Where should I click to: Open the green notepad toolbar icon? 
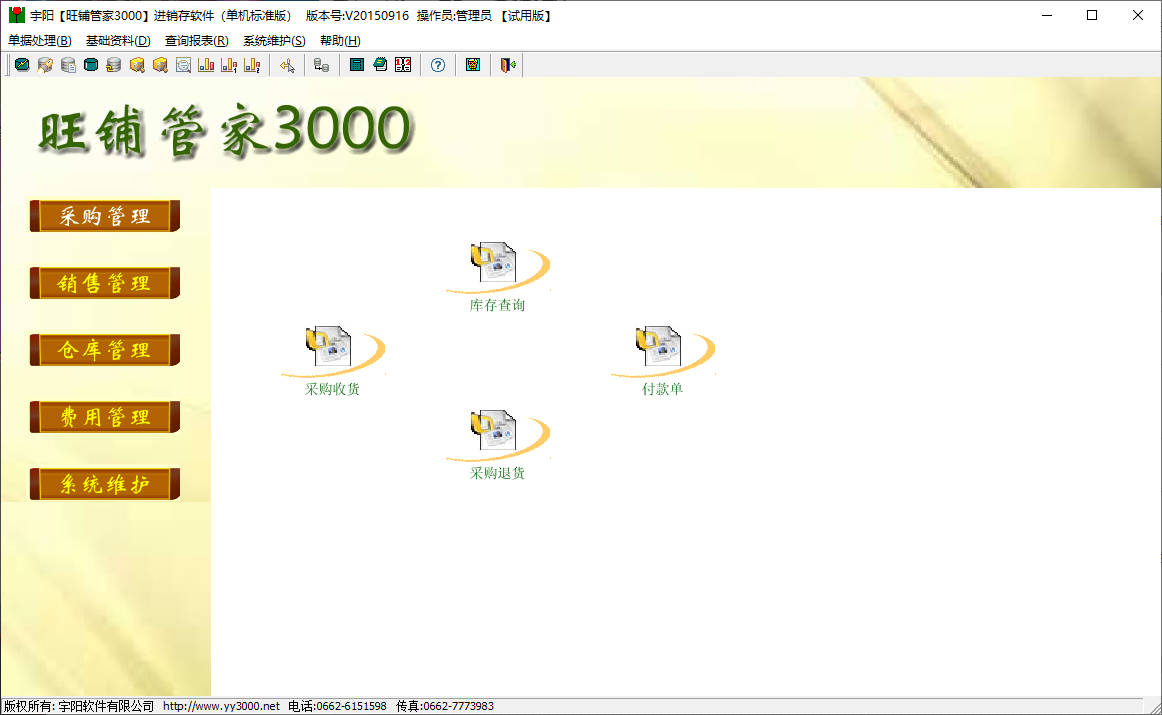coord(380,65)
